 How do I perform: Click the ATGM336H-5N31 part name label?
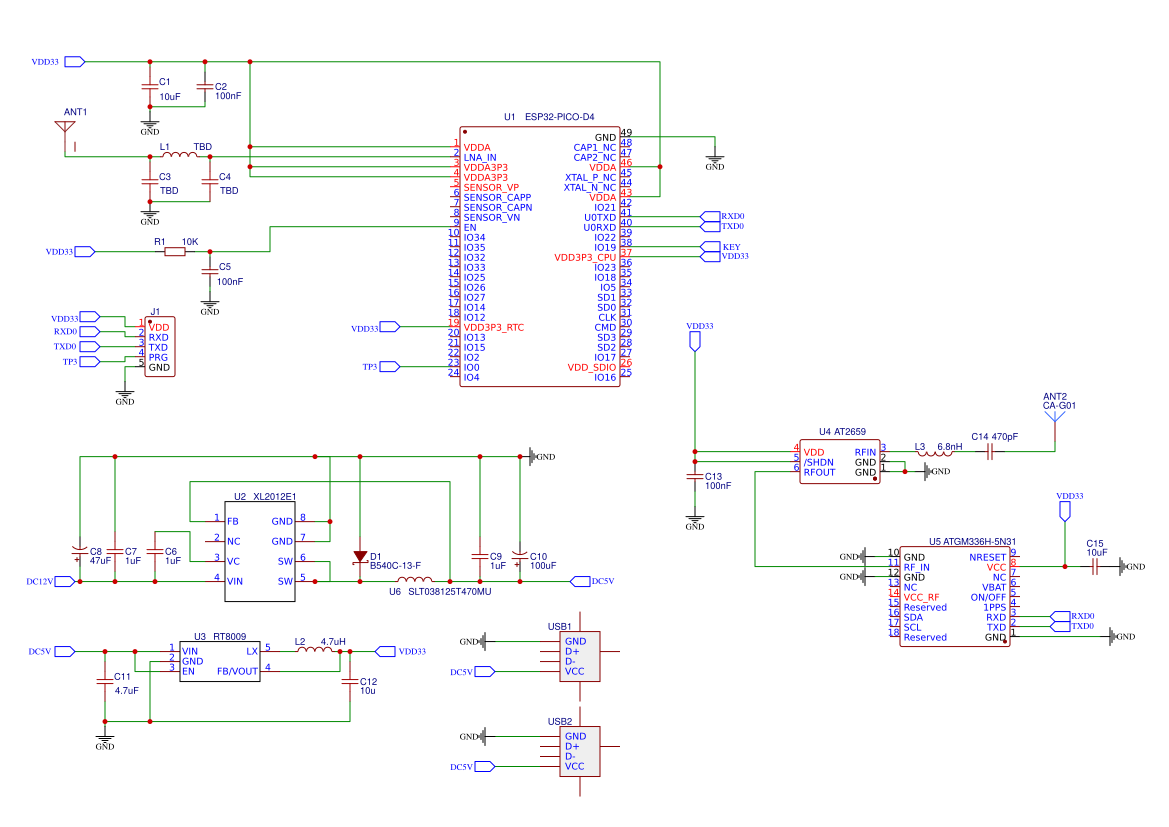click(980, 542)
